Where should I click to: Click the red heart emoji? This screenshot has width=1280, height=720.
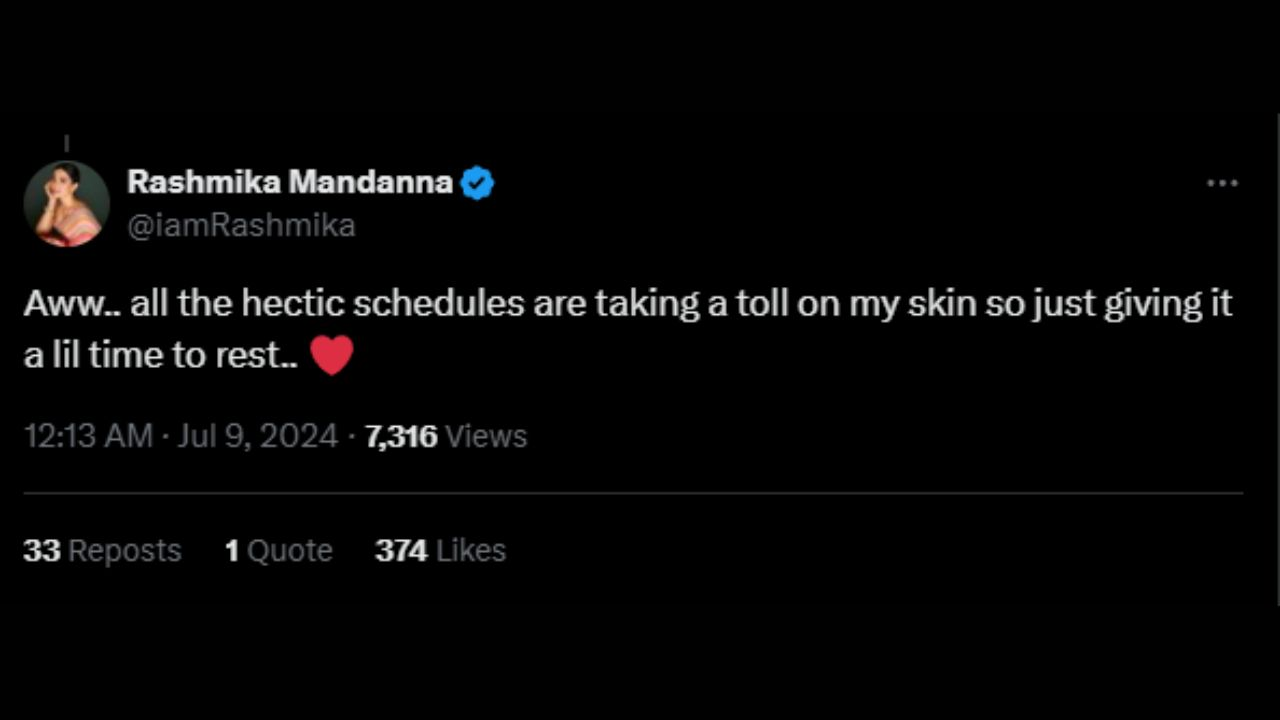tap(332, 356)
